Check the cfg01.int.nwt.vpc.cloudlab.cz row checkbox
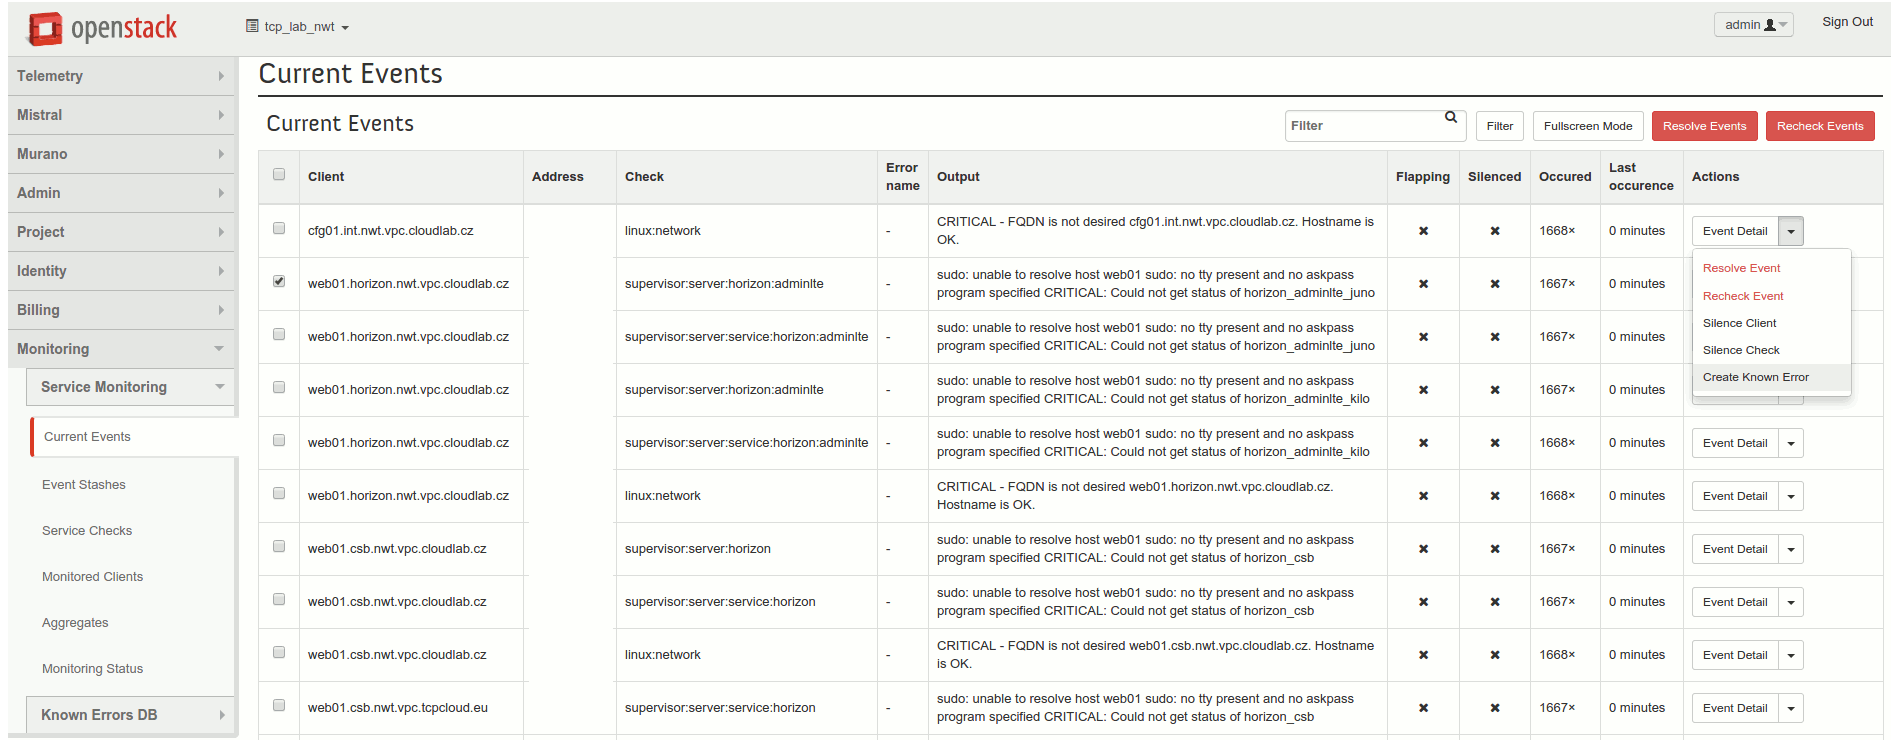The width and height of the screenshot is (1899, 742). coord(279,229)
